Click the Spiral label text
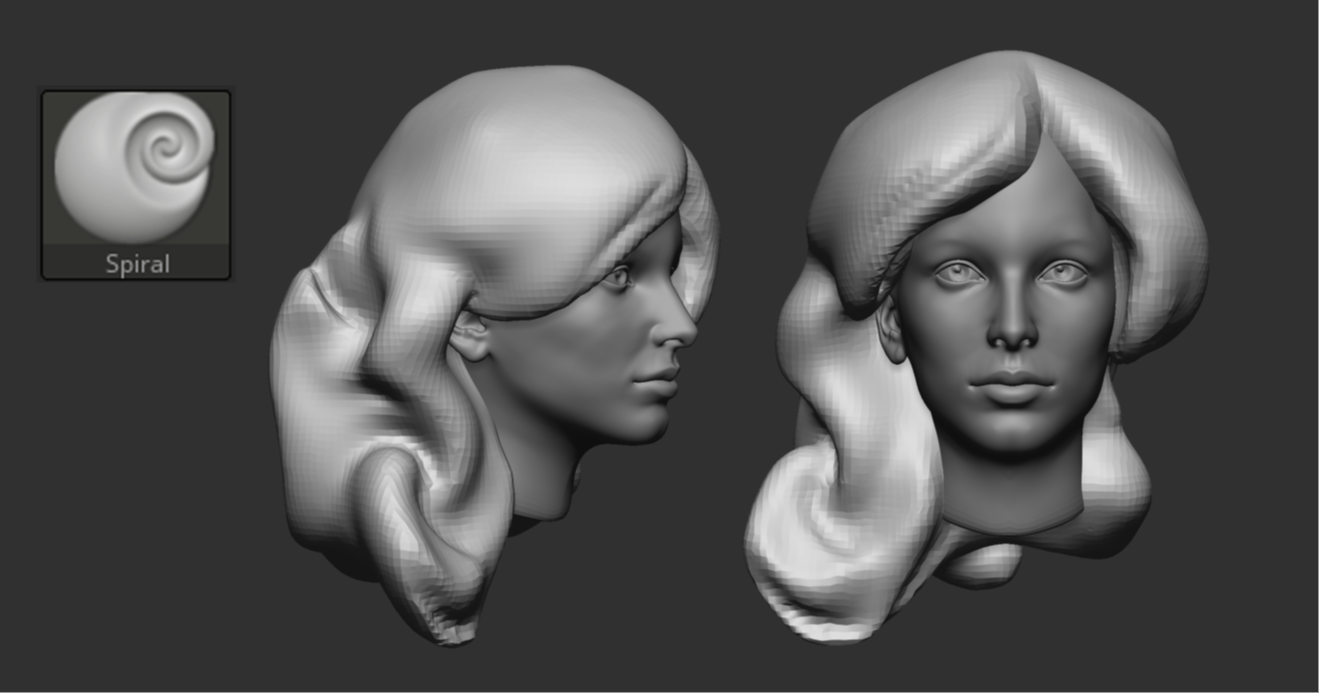The width and height of the screenshot is (1319, 693). 137,264
